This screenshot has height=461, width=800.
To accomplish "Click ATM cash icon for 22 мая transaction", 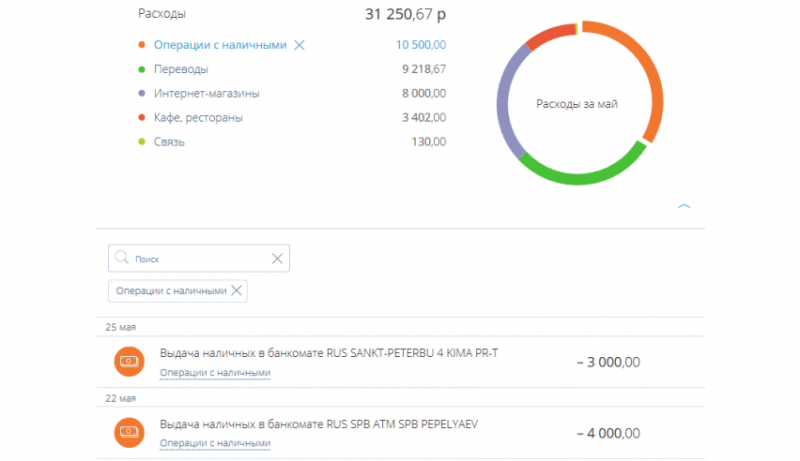I will coord(128,431).
